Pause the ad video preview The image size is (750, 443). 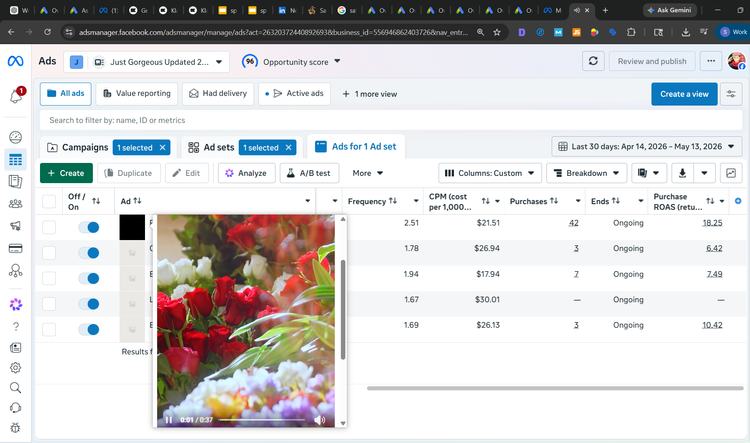168,420
